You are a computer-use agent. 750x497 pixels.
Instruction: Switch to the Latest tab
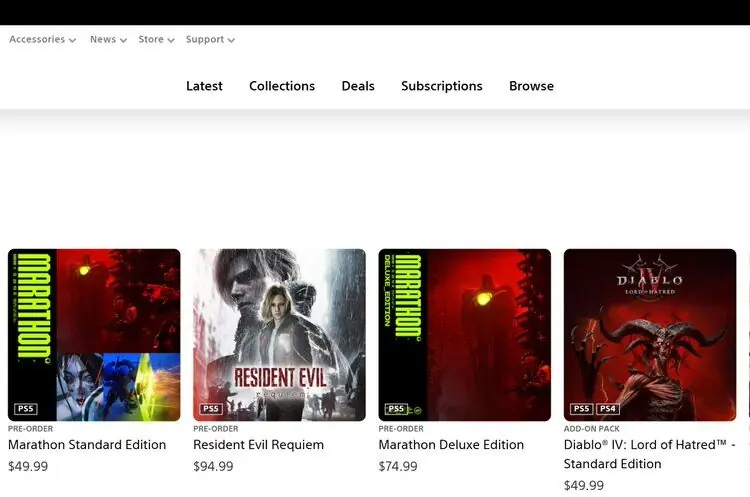click(x=204, y=86)
